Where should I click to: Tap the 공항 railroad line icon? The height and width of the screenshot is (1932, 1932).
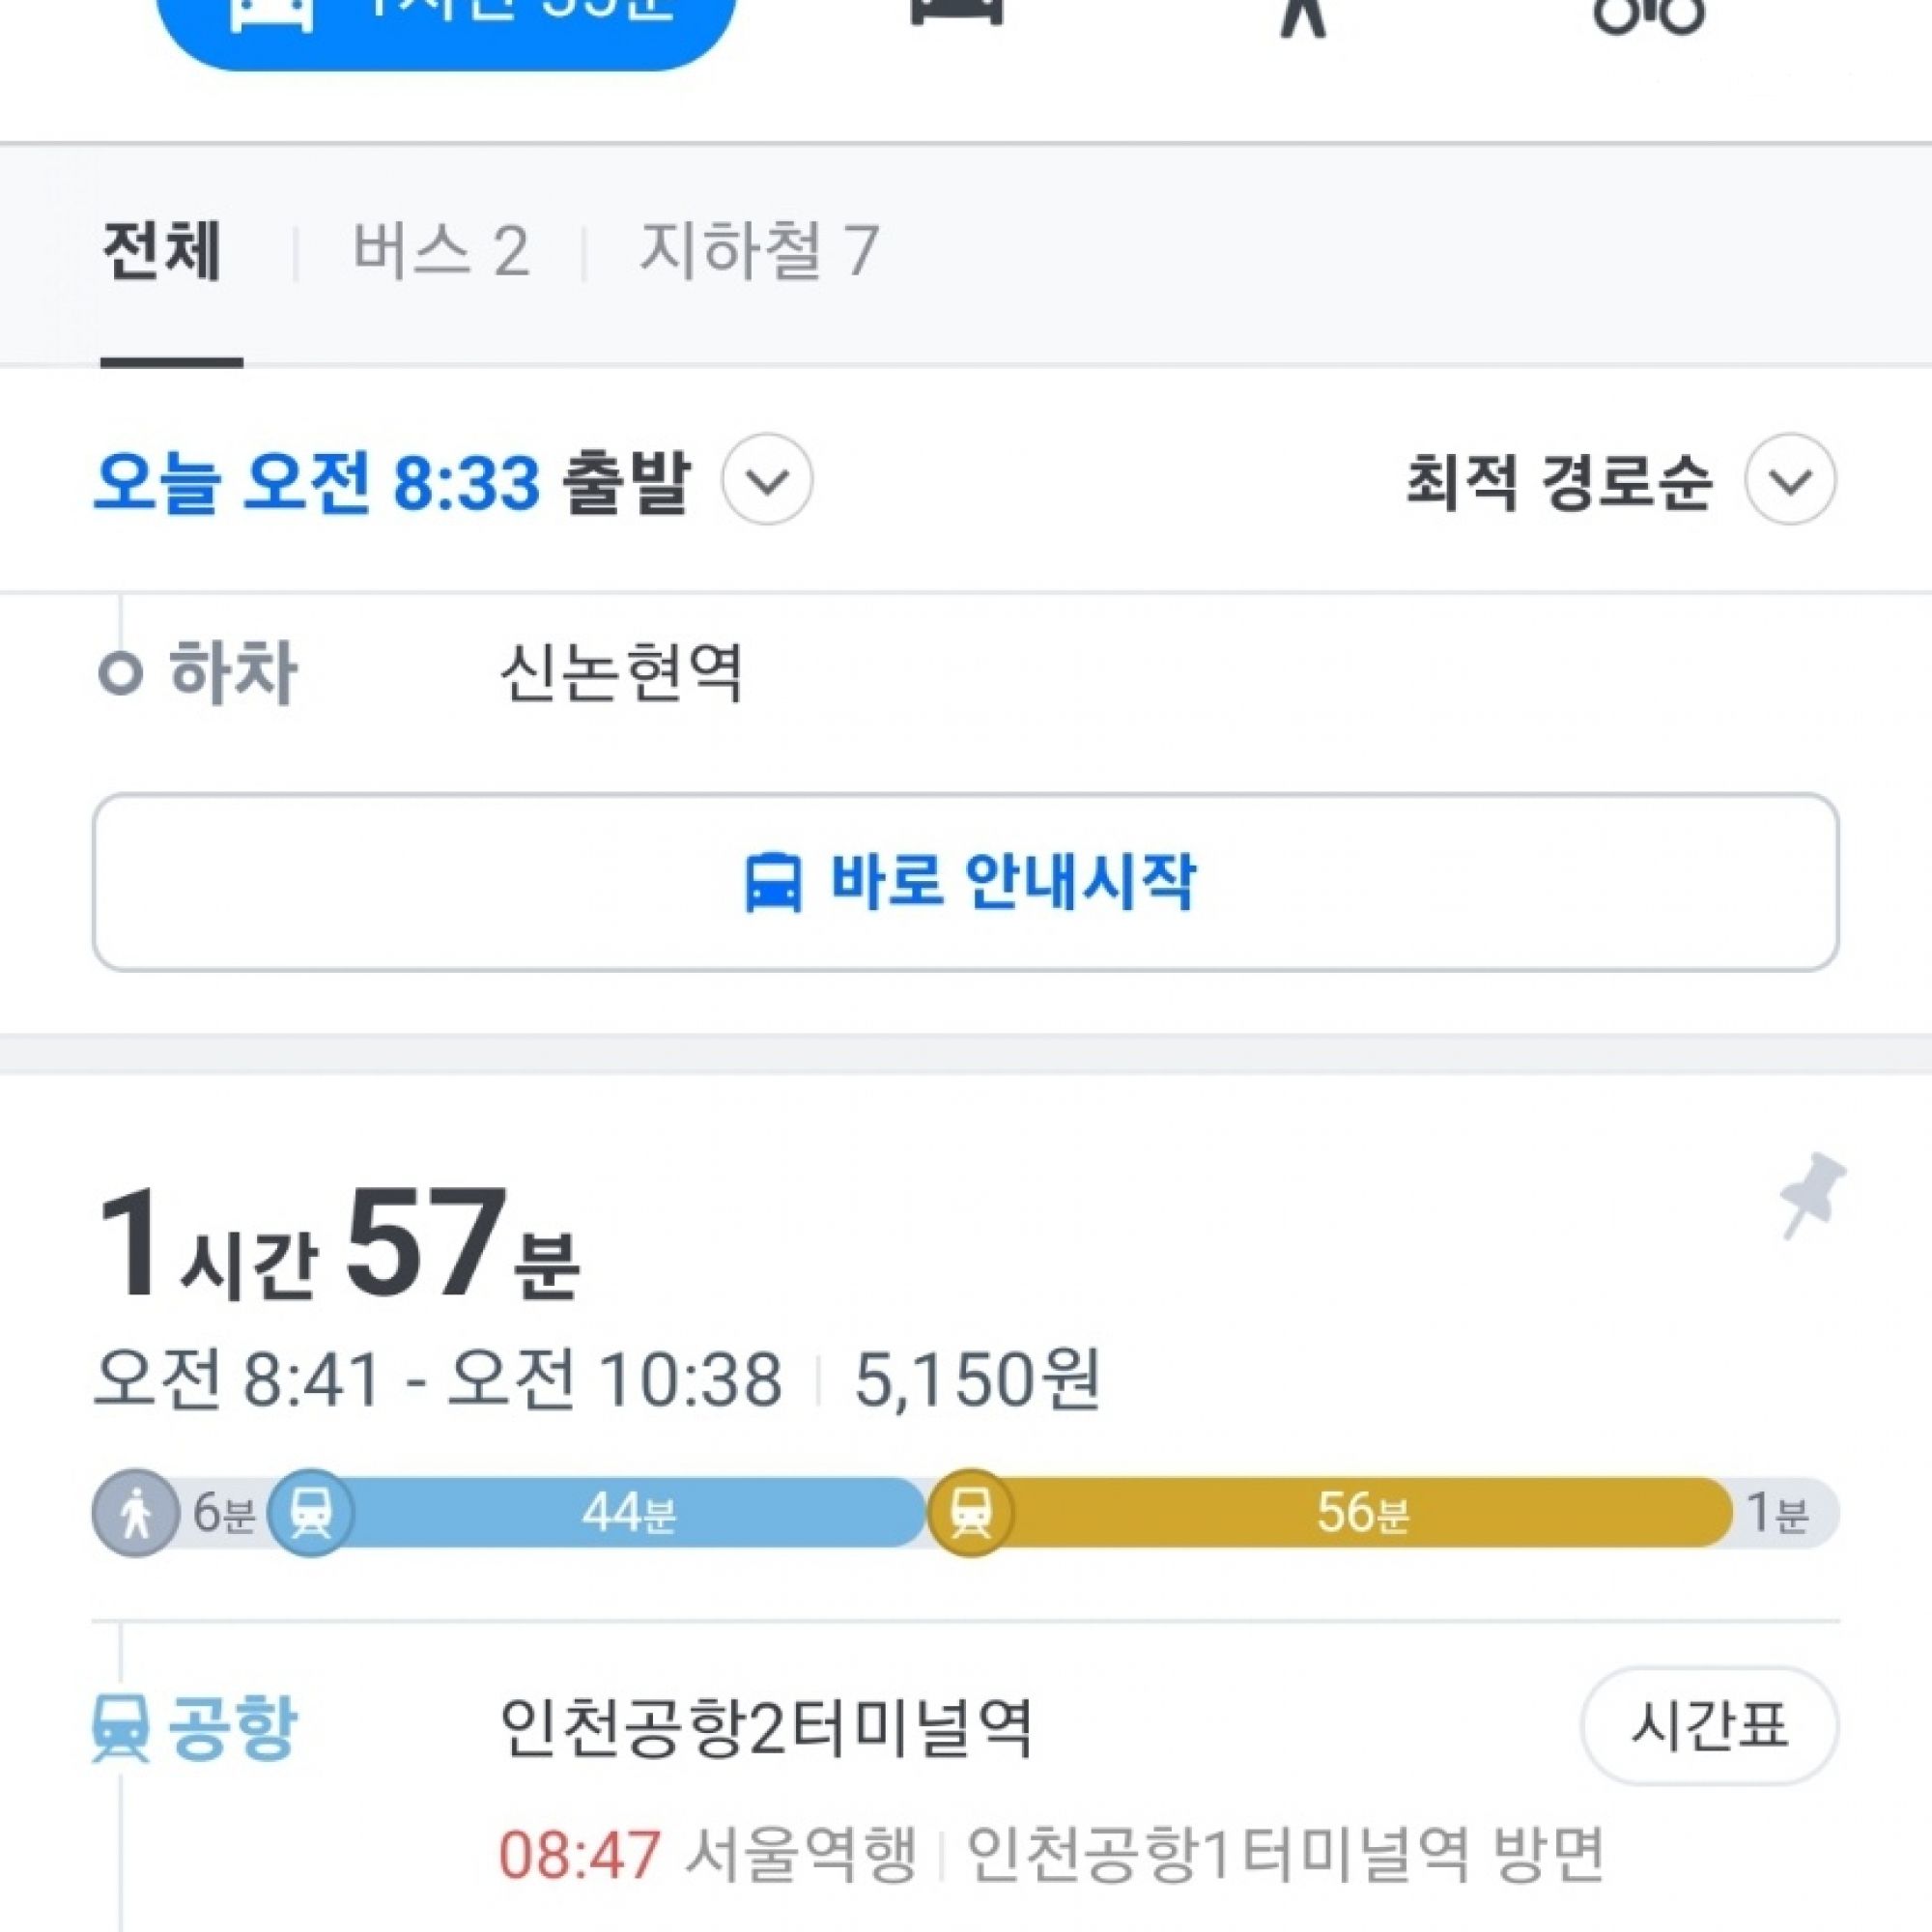121,1727
